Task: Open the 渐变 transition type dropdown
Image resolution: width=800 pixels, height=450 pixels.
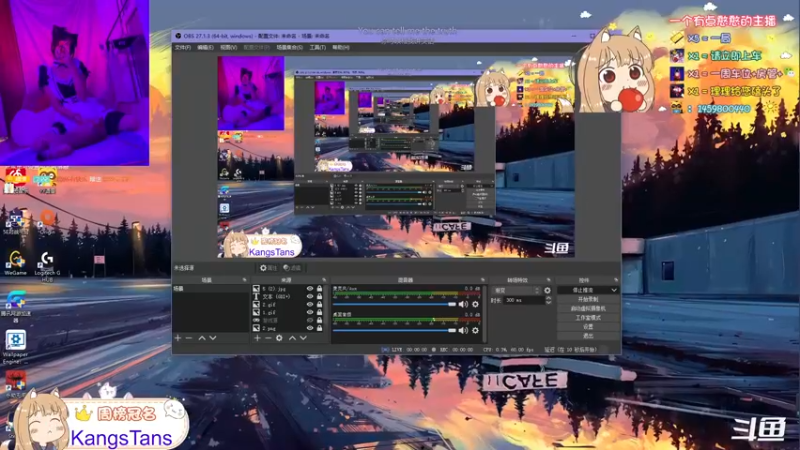Action: [x=516, y=290]
